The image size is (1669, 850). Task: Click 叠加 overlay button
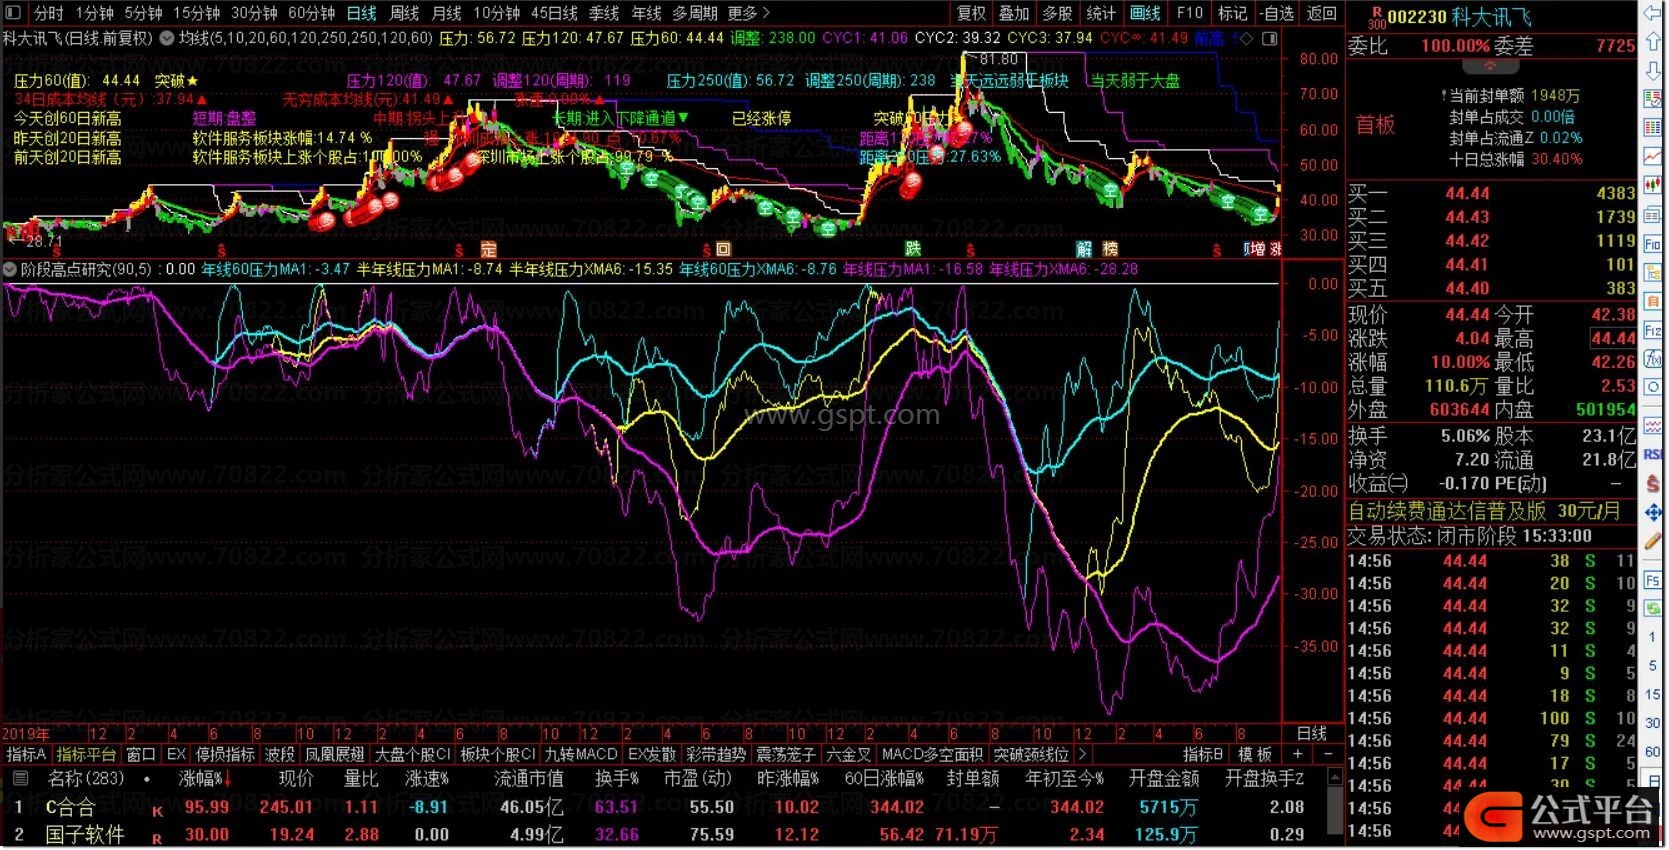coord(1013,13)
